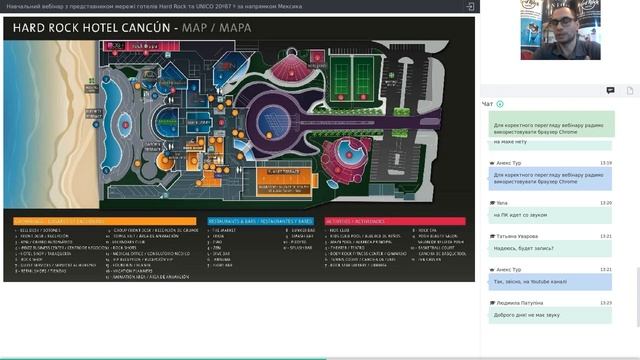Image resolution: width=640 pixels, height=360 pixels.
Task: Click pinned green Chrome browser notice
Action: [x=551, y=124]
